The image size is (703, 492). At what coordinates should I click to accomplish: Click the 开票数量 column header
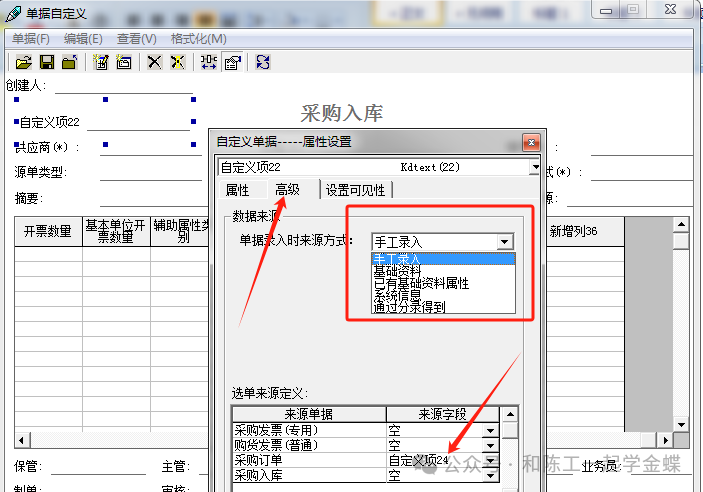pos(48,231)
